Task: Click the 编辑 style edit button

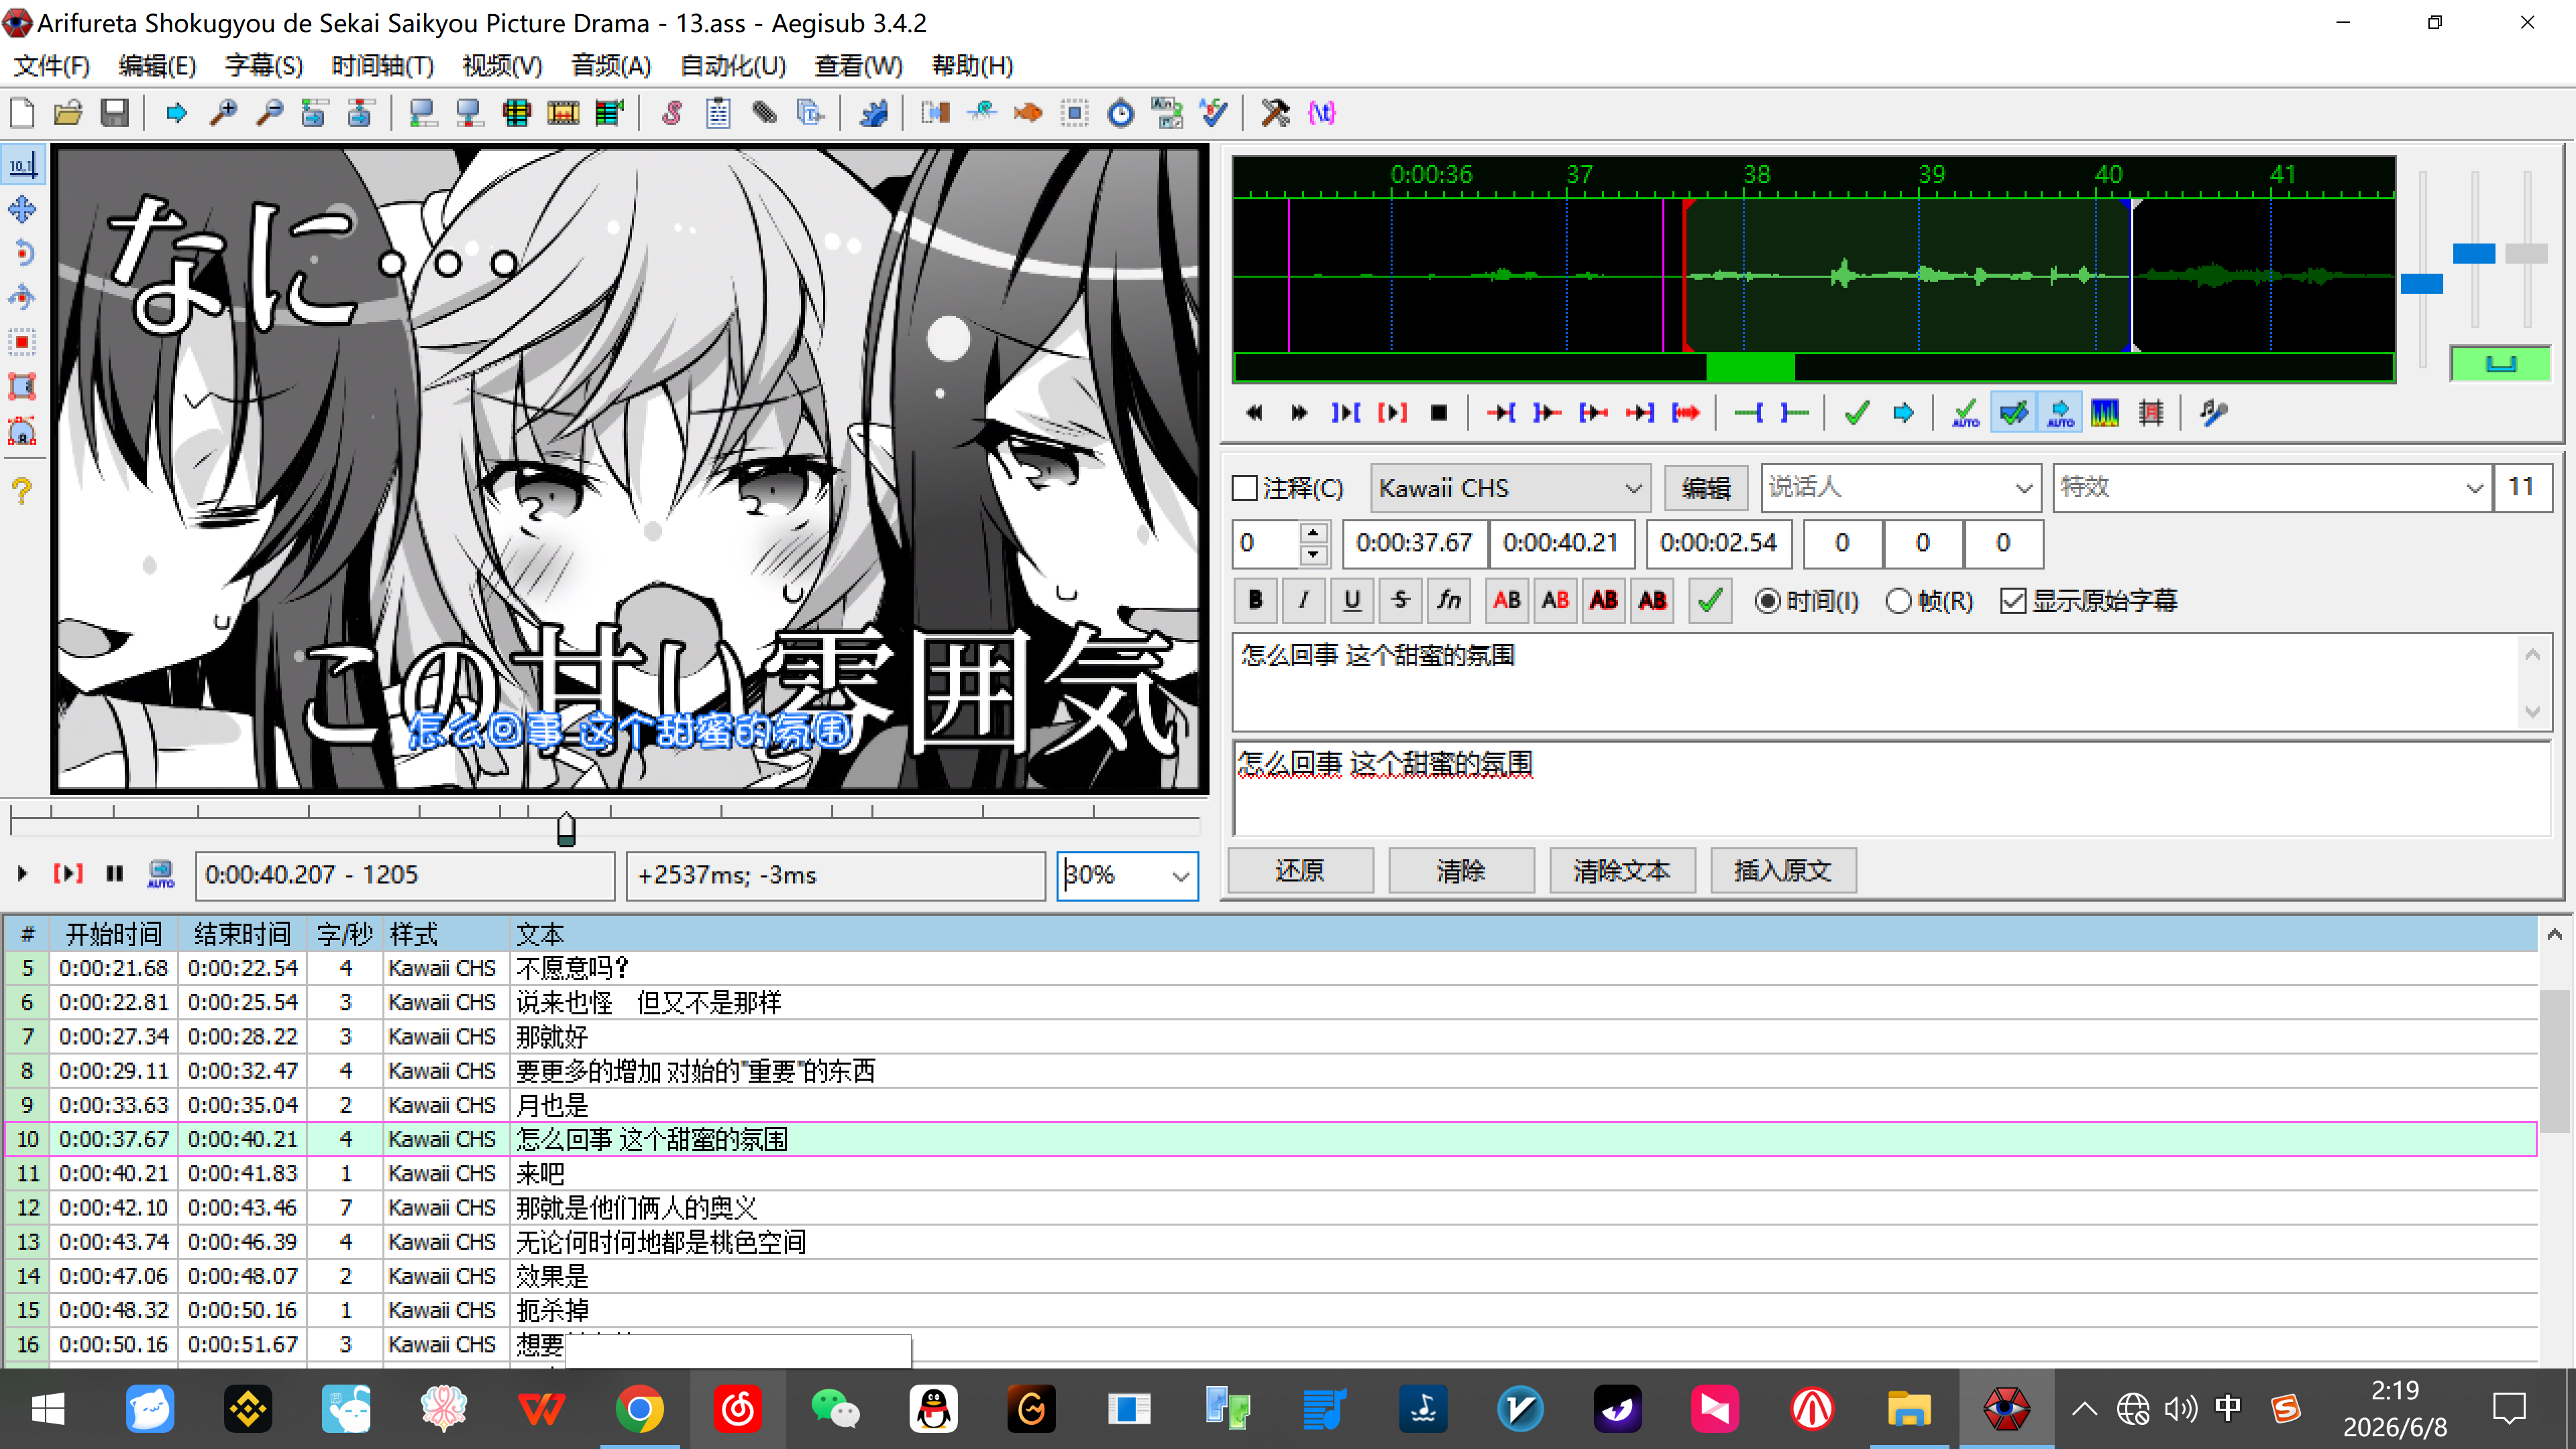Action: pos(1705,488)
